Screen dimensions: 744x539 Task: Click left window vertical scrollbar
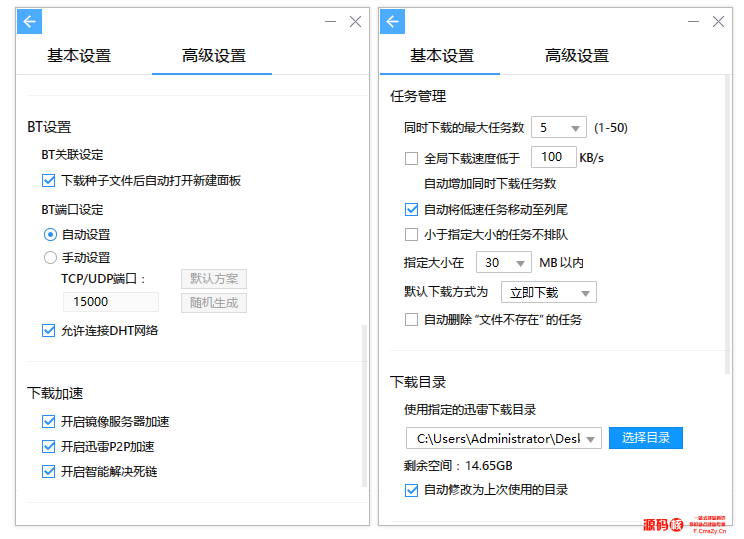click(364, 406)
